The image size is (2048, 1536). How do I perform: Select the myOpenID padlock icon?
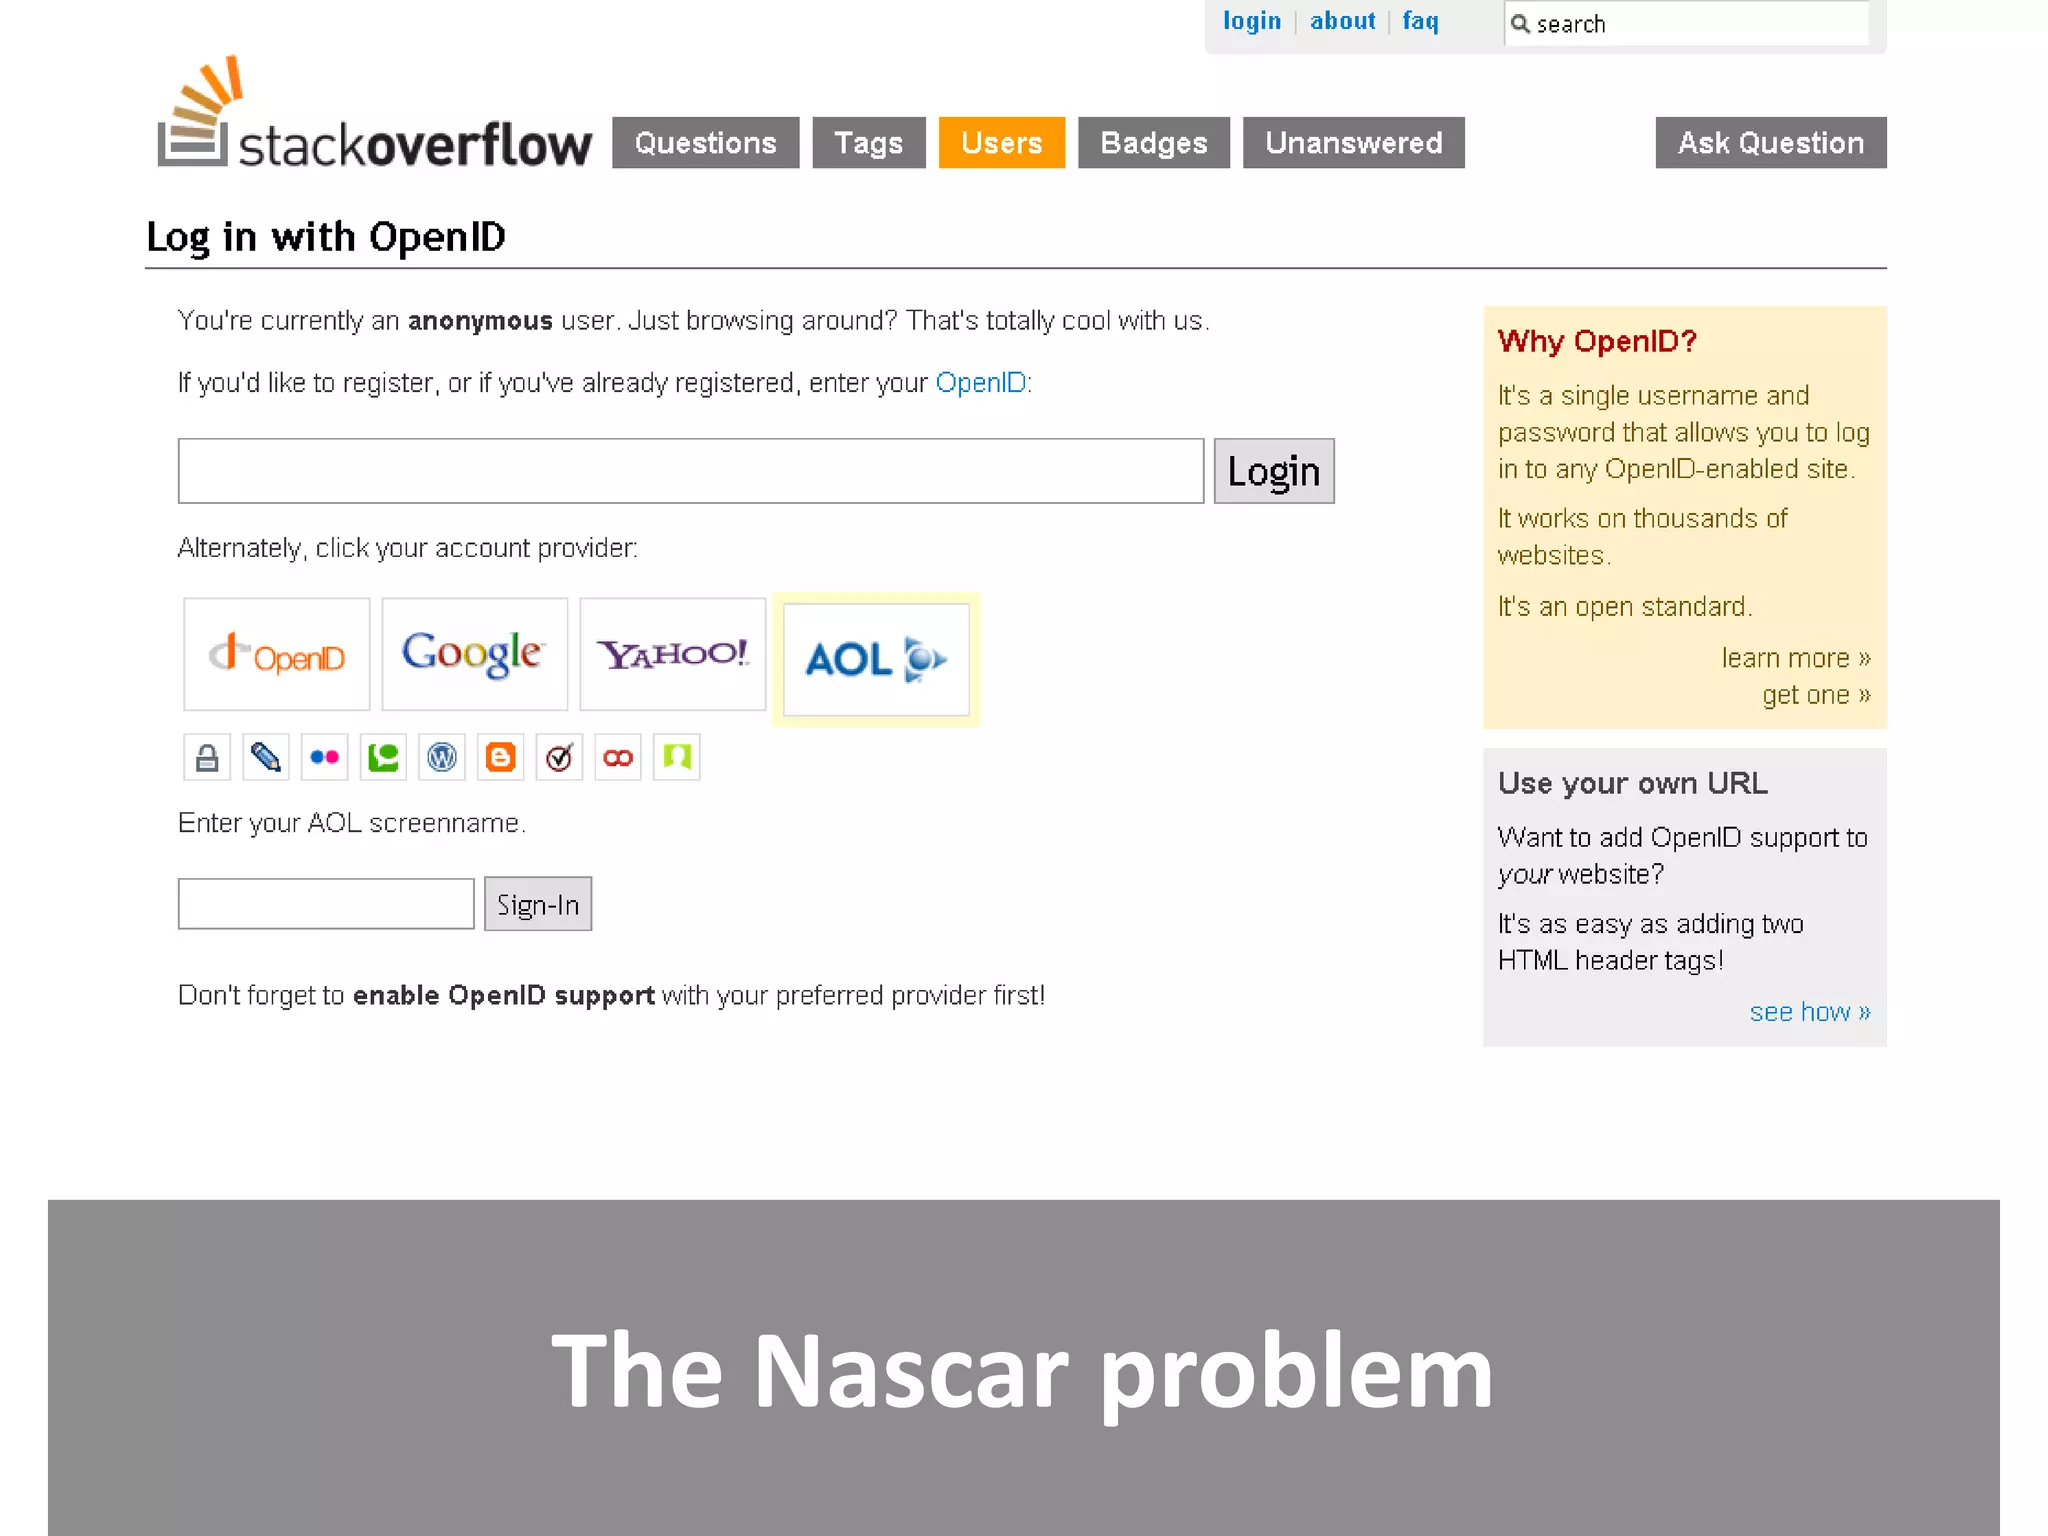(x=207, y=757)
